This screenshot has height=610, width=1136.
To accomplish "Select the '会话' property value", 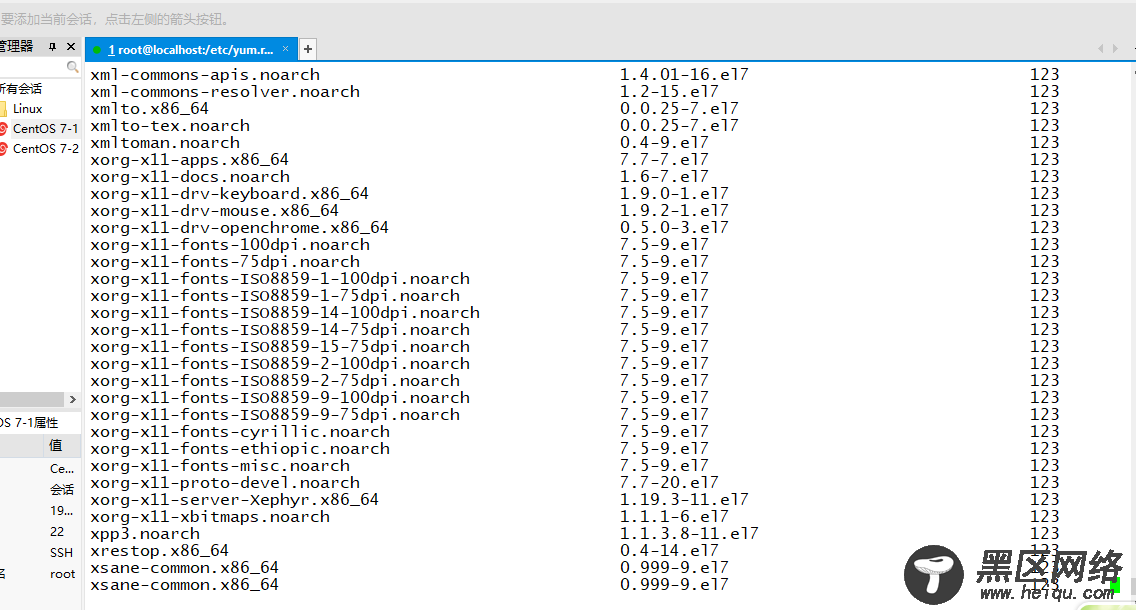I will pos(62,490).
